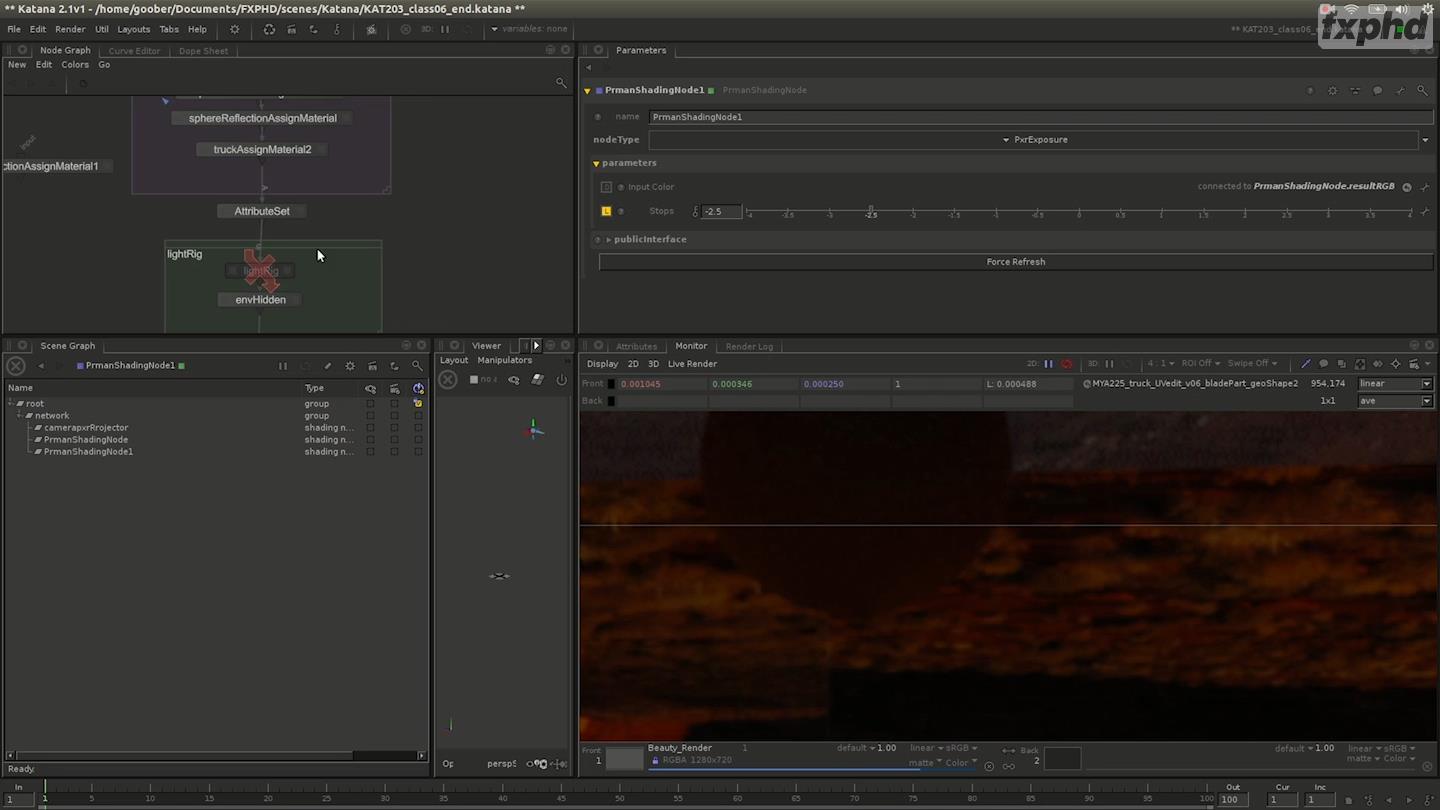Image resolution: width=1440 pixels, height=810 pixels.
Task: Expand the publicInterface section
Action: tap(608, 240)
